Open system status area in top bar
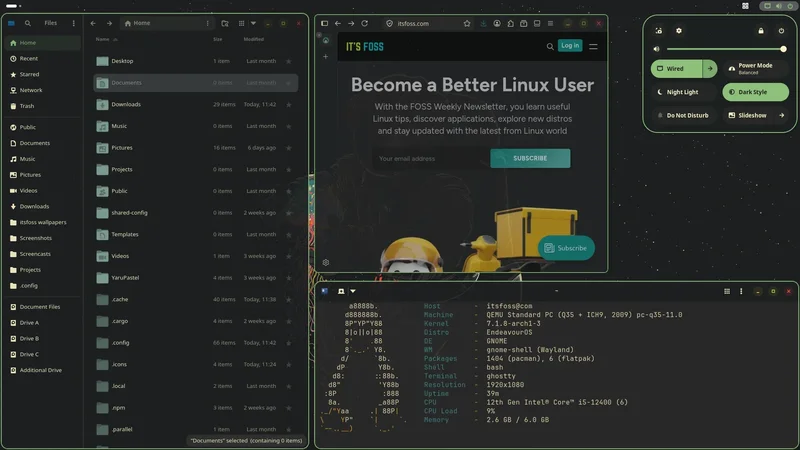The image size is (800, 450). pos(779,6)
